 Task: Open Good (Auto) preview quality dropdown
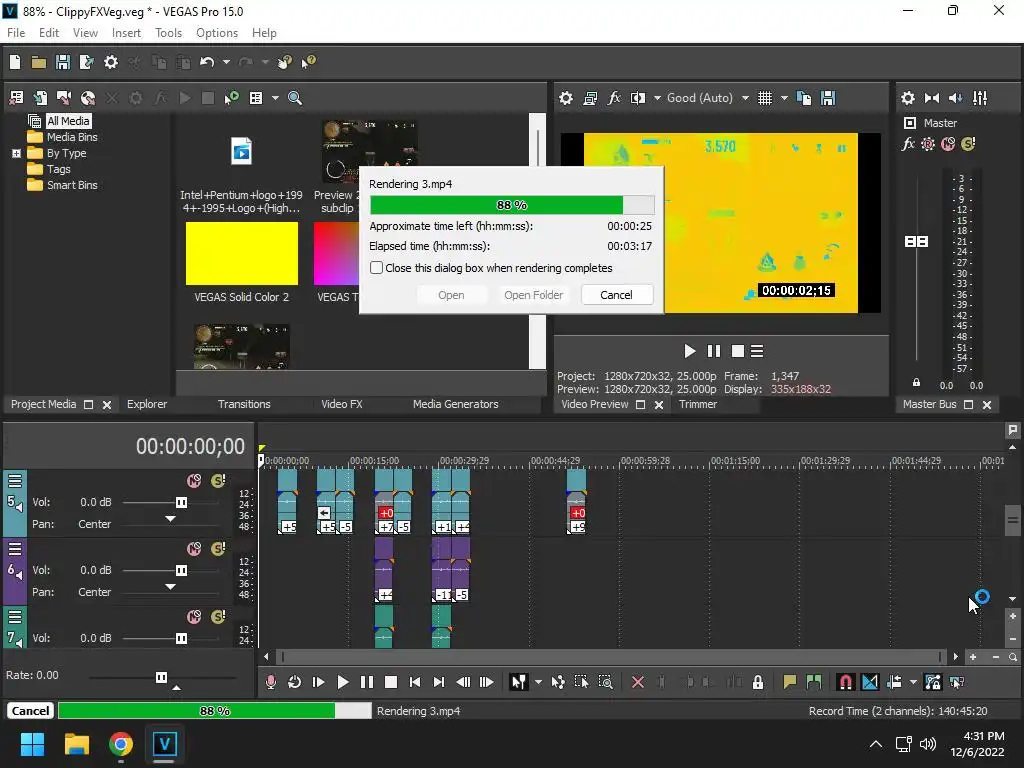click(745, 98)
